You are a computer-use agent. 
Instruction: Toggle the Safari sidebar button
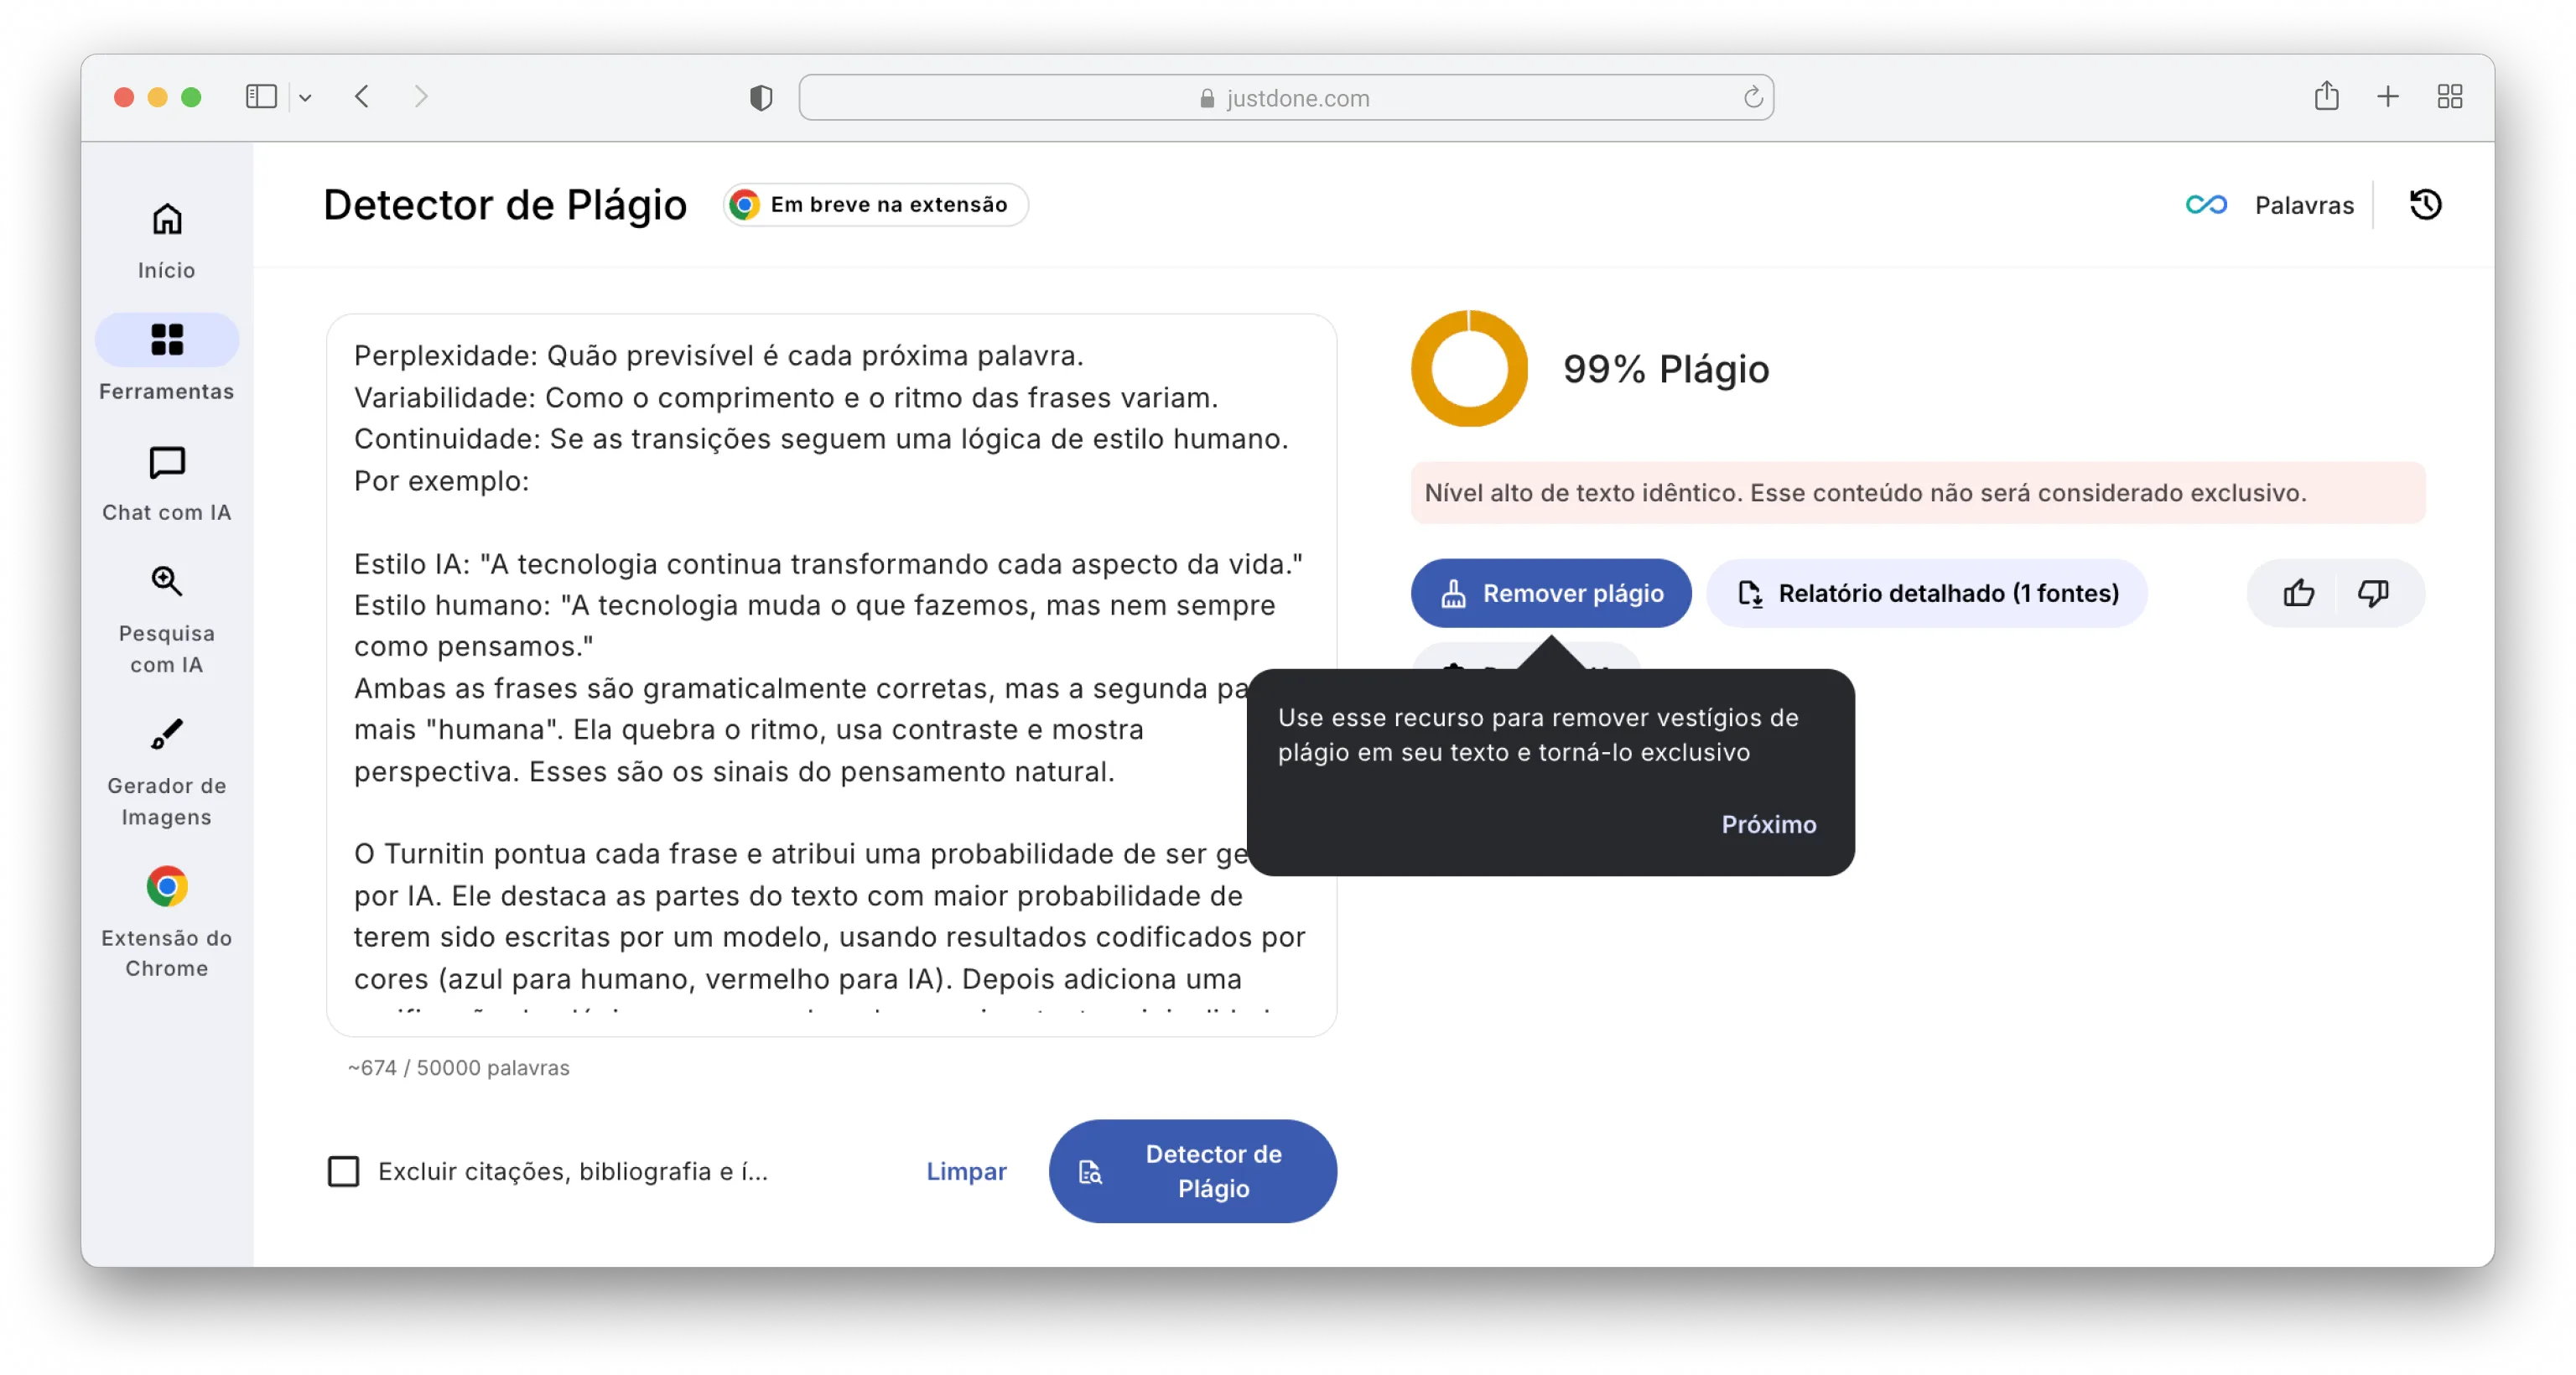[x=261, y=97]
